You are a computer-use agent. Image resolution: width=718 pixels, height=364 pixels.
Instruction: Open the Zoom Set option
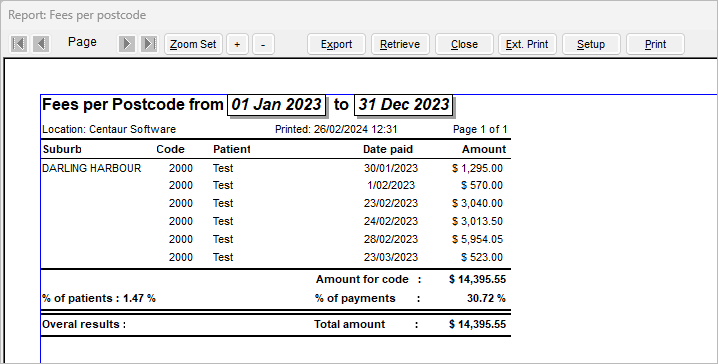point(193,44)
